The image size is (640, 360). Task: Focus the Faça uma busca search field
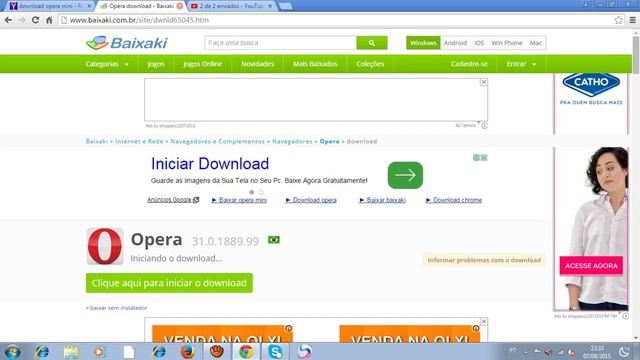[x=280, y=43]
